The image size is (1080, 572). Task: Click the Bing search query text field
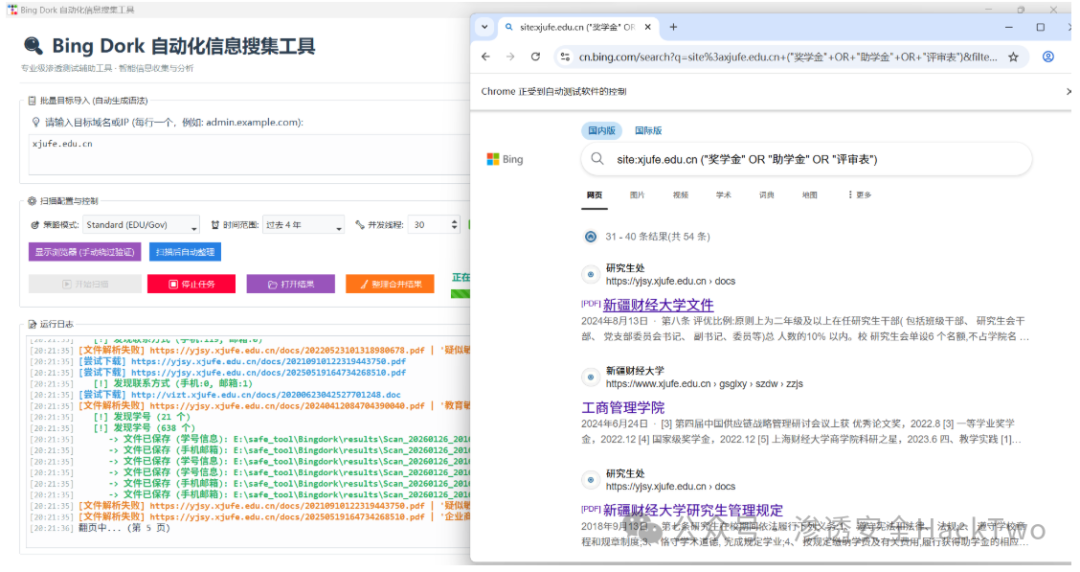(x=747, y=159)
